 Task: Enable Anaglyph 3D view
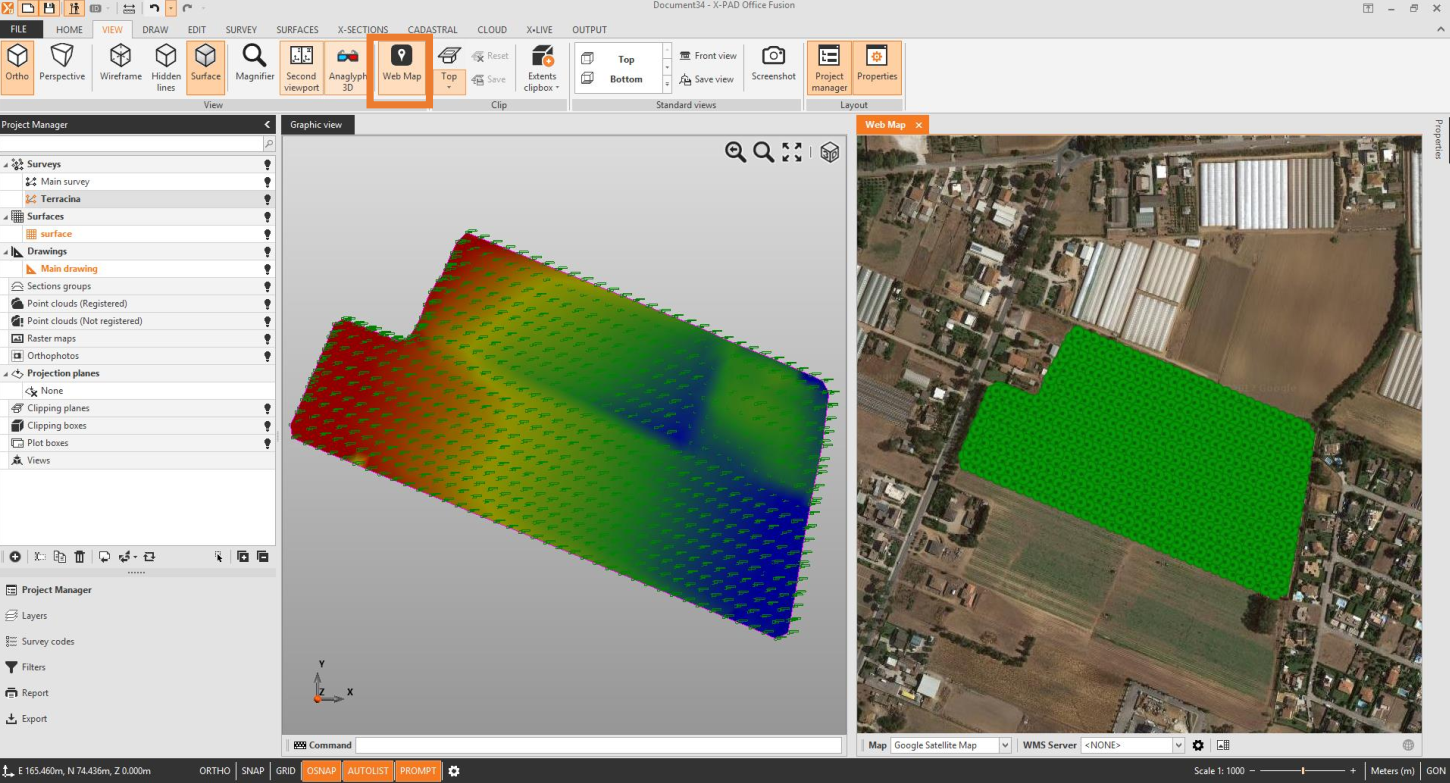tap(348, 66)
